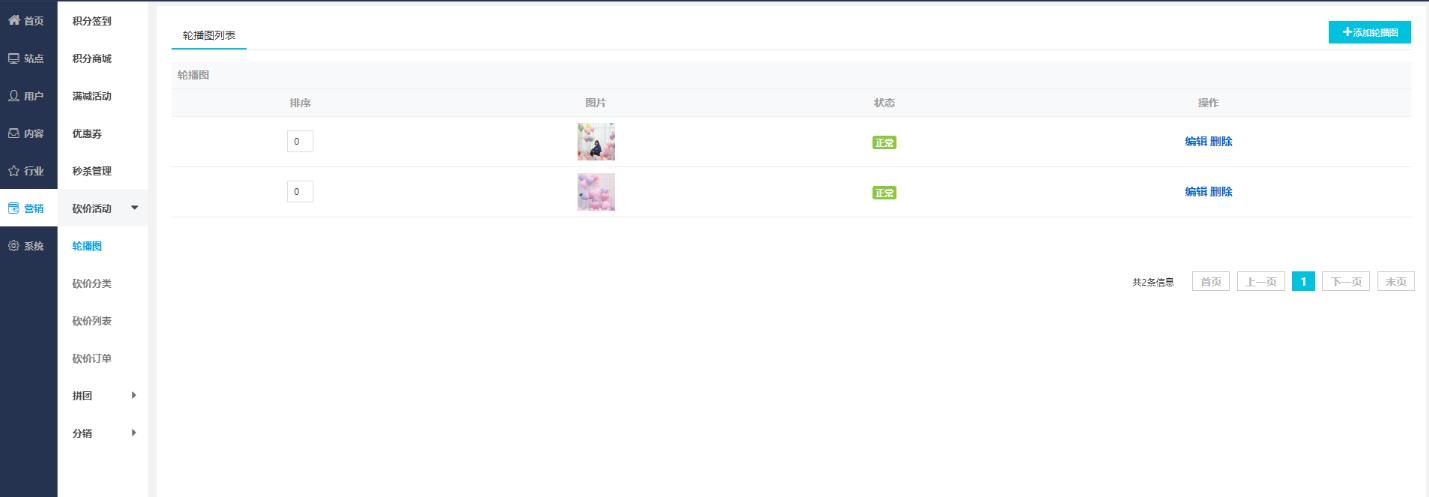Open the 首页 home icon in sidebar
Image resolution: width=1429 pixels, height=497 pixels.
coord(14,21)
